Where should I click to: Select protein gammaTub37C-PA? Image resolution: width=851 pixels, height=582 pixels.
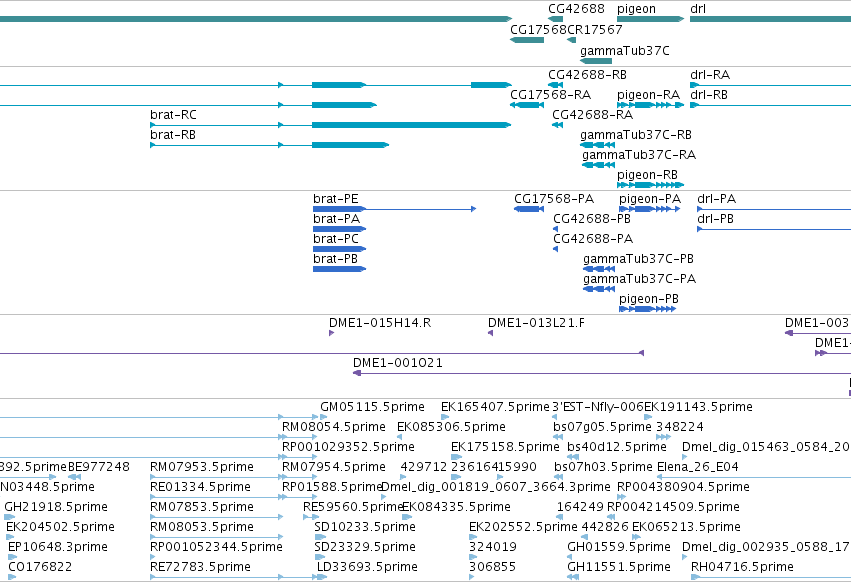[x=639, y=280]
